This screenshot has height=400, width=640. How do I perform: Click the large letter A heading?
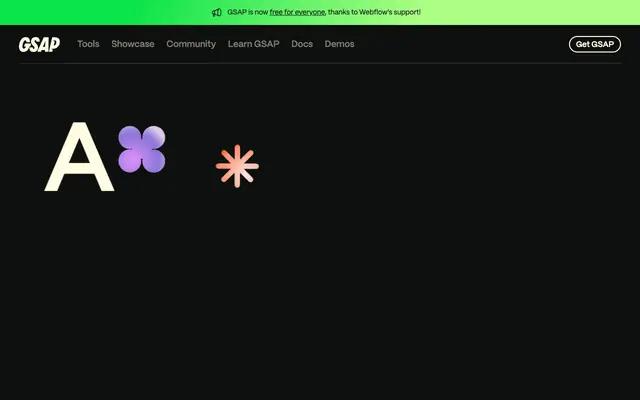[79, 156]
